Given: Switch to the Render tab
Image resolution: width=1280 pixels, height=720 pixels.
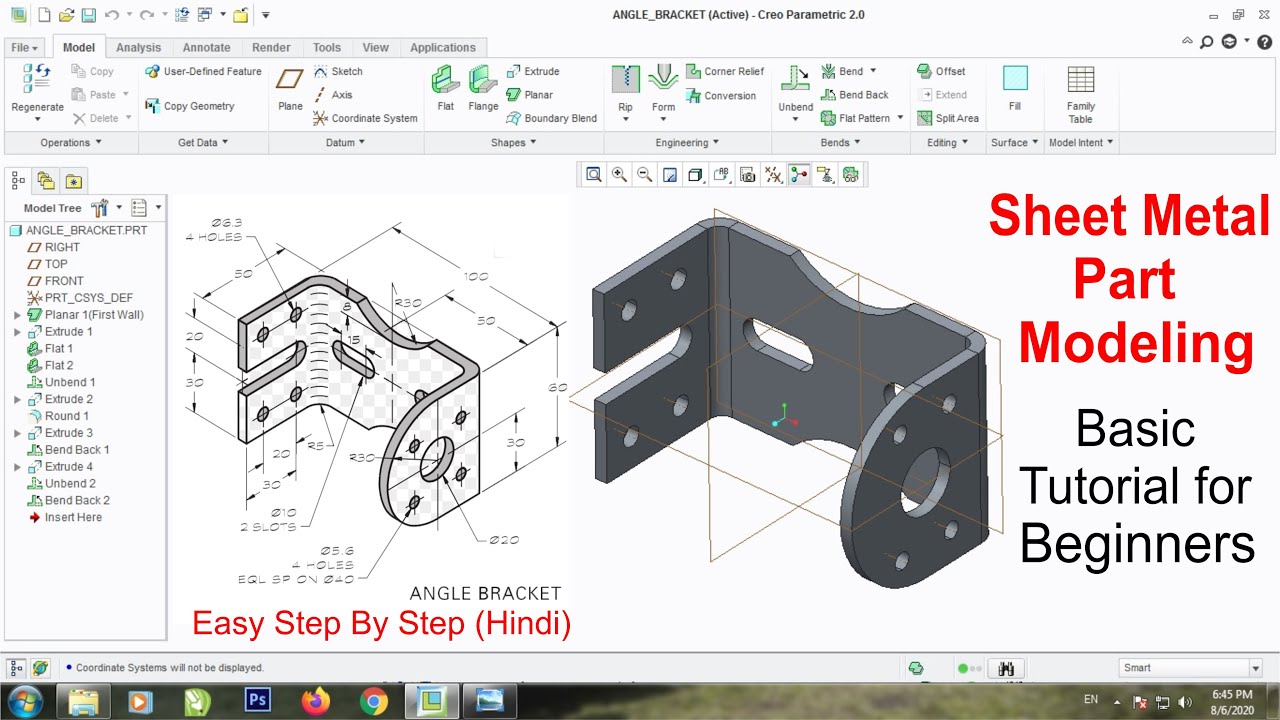Looking at the screenshot, I should [x=271, y=47].
